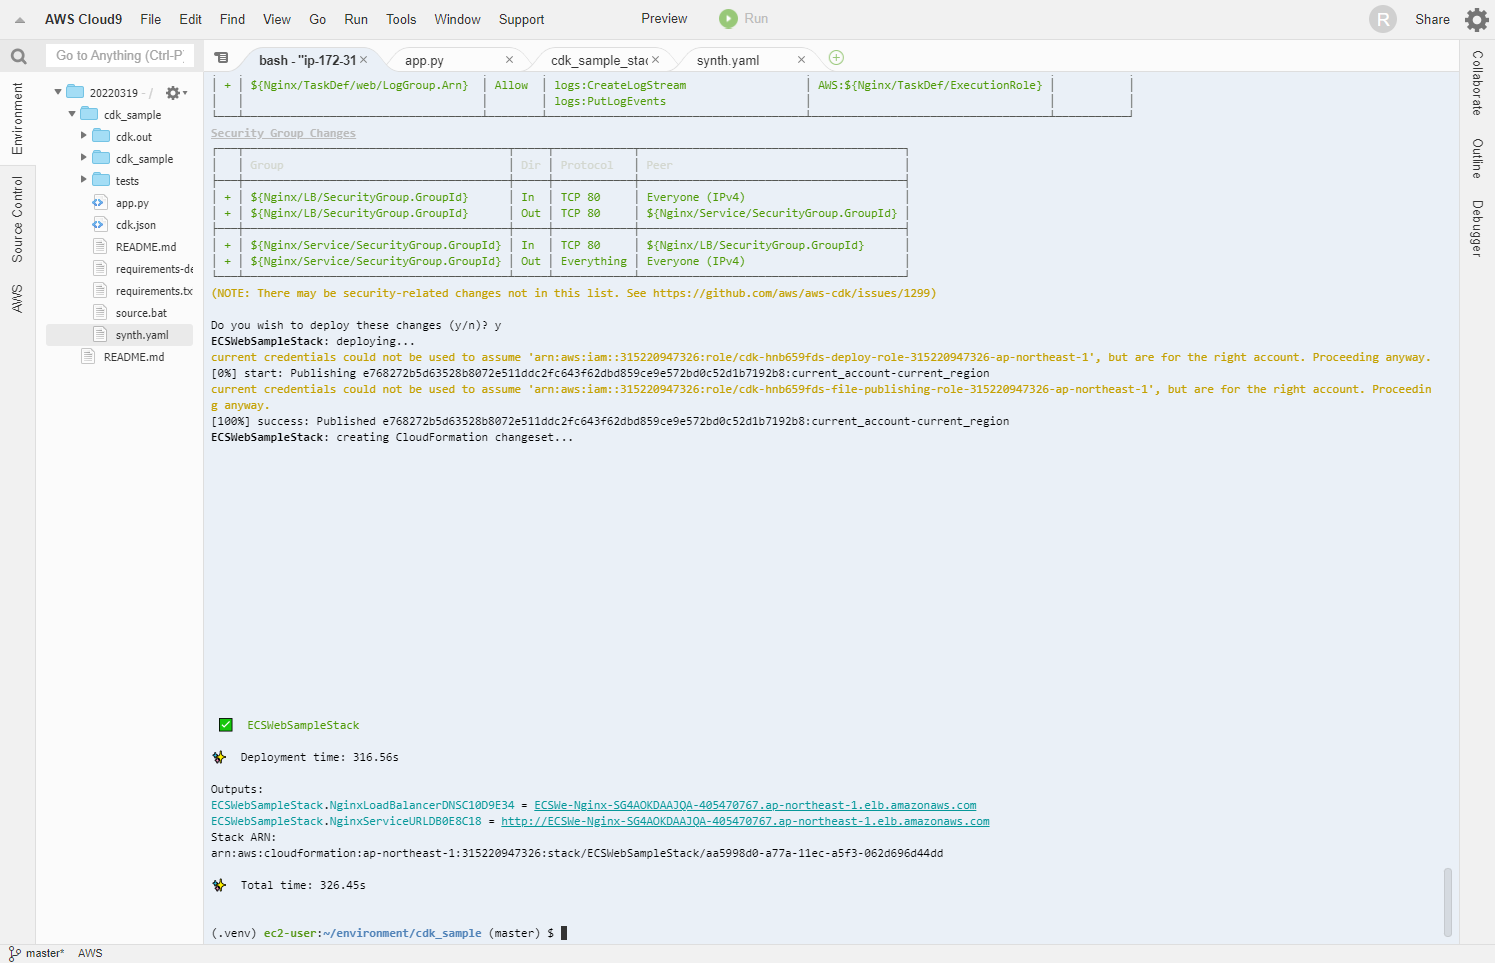Collapse the 20220319 root folder
Viewport: 1495px width, 963px height.
click(x=58, y=92)
